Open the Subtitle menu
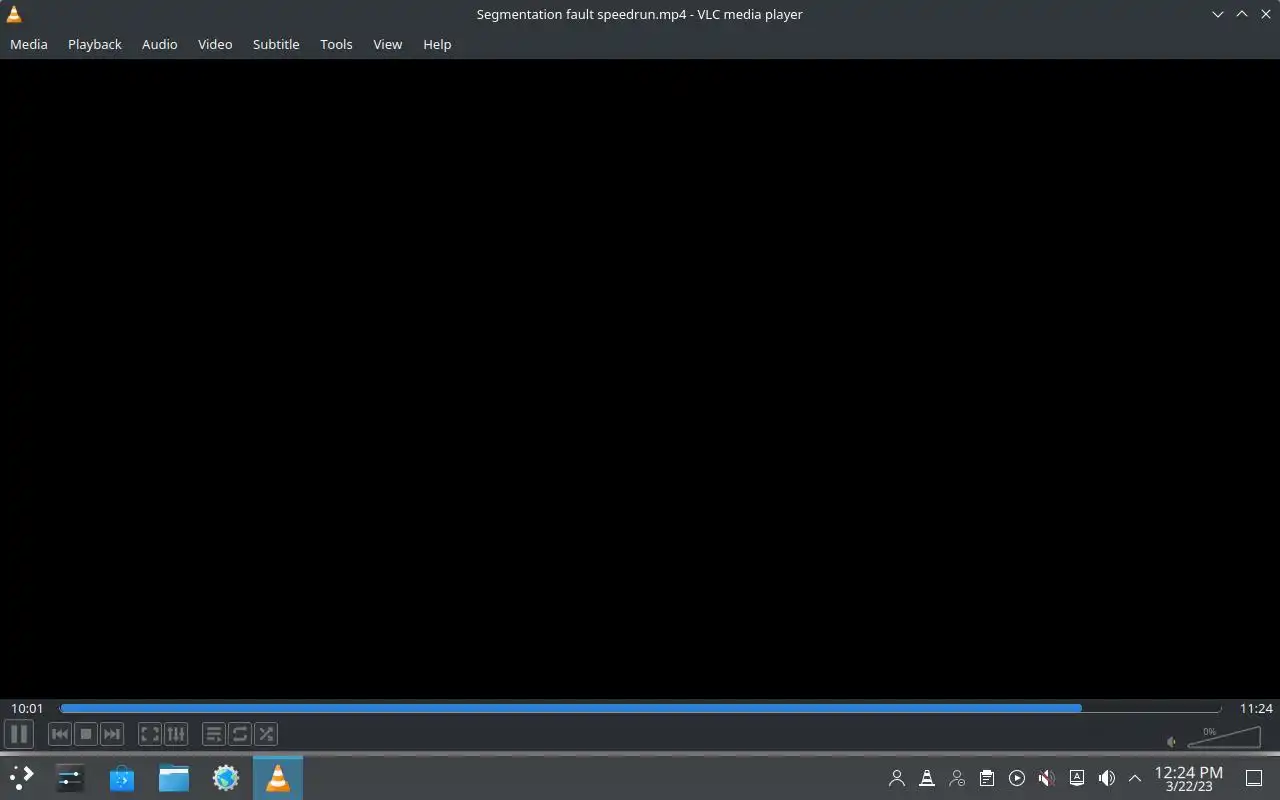This screenshot has width=1280, height=800. [276, 44]
